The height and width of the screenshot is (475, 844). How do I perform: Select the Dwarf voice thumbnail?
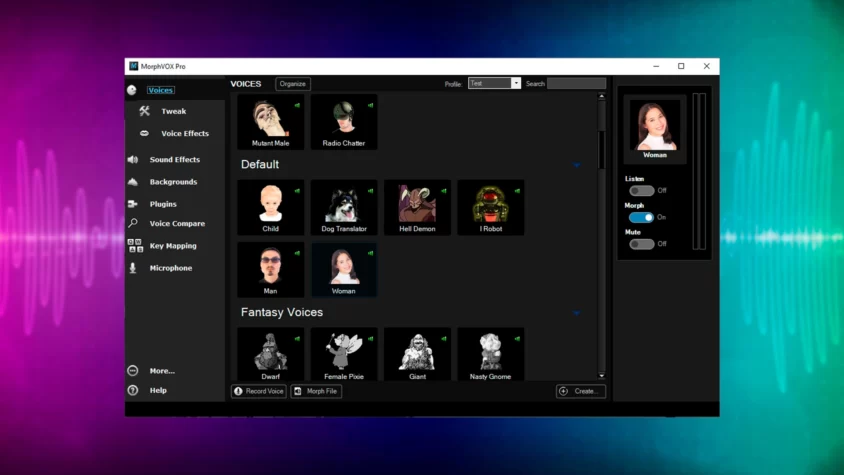point(271,354)
